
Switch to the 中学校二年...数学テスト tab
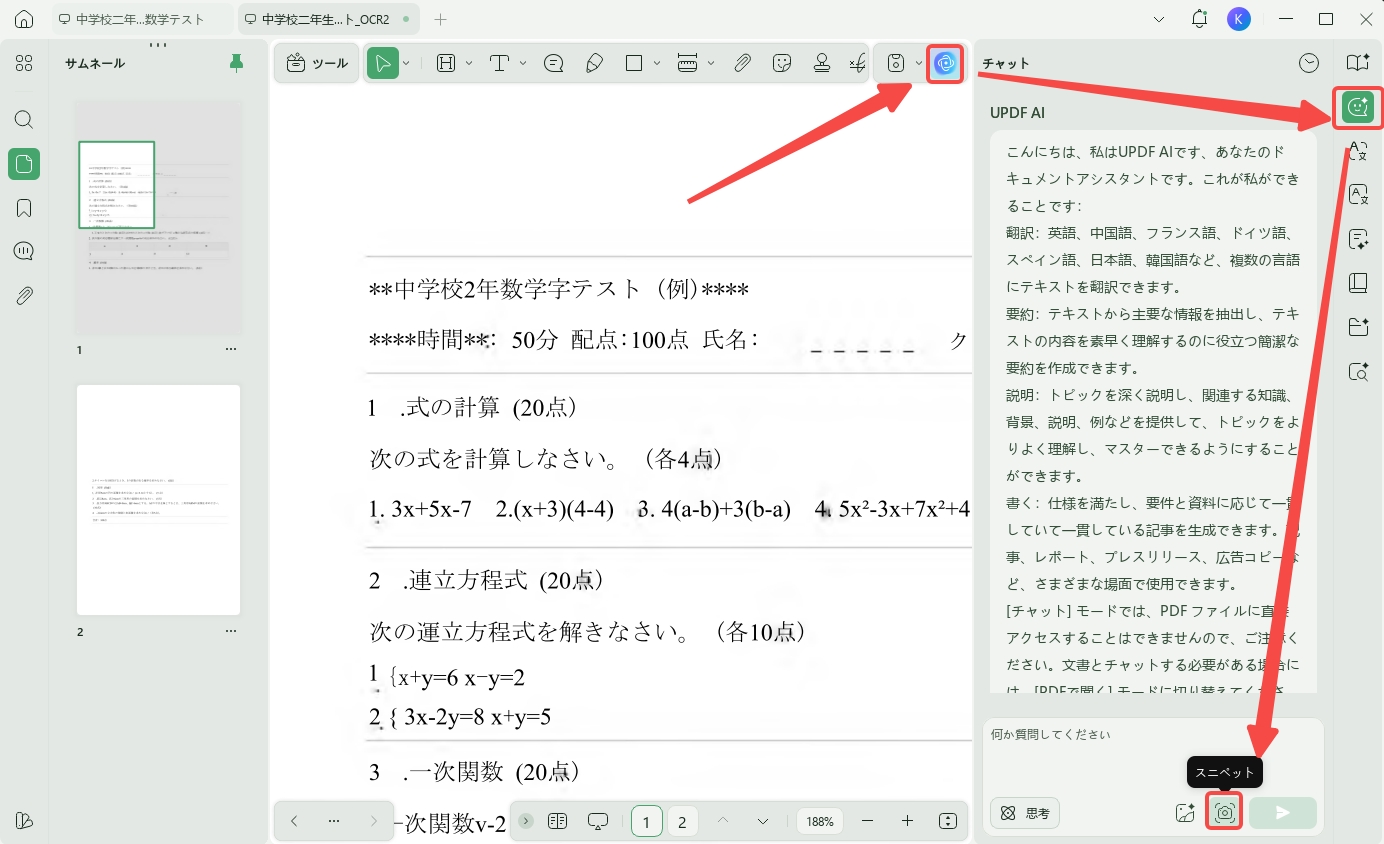point(141,19)
